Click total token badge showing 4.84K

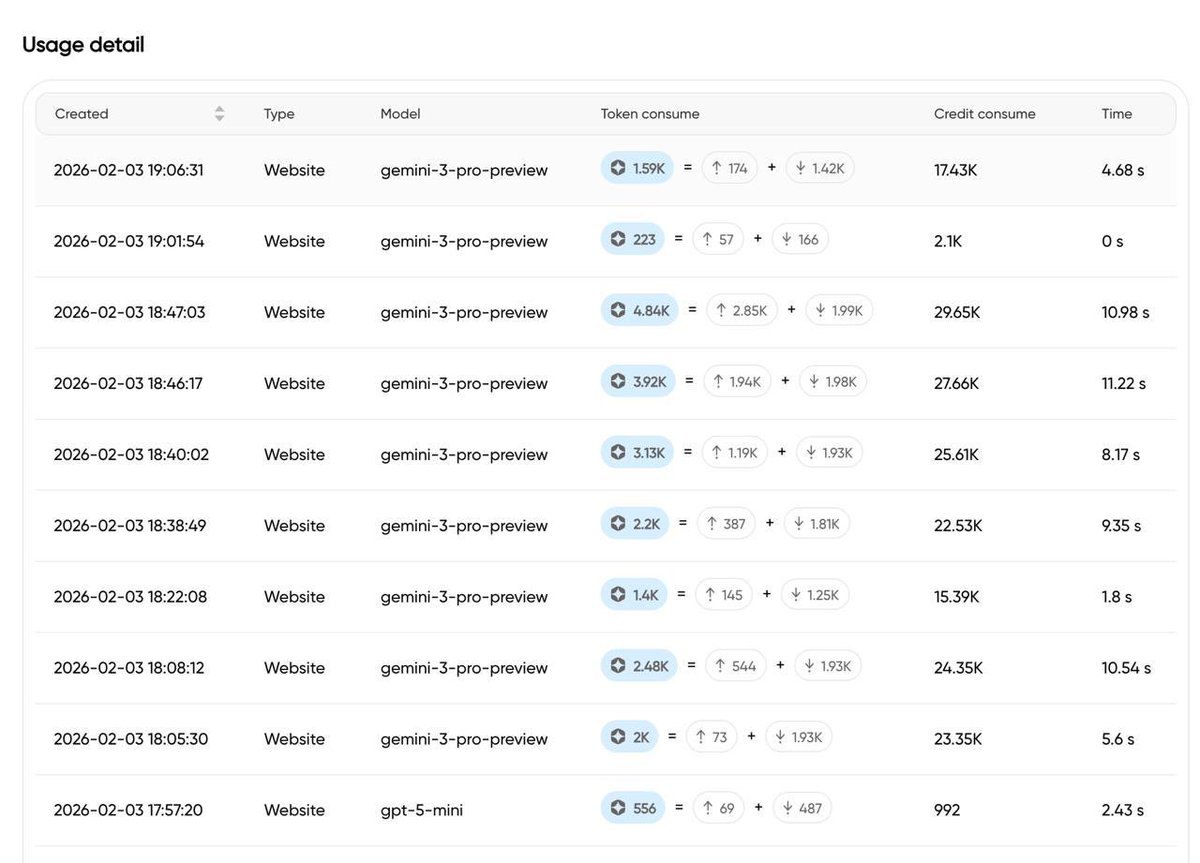click(640, 310)
